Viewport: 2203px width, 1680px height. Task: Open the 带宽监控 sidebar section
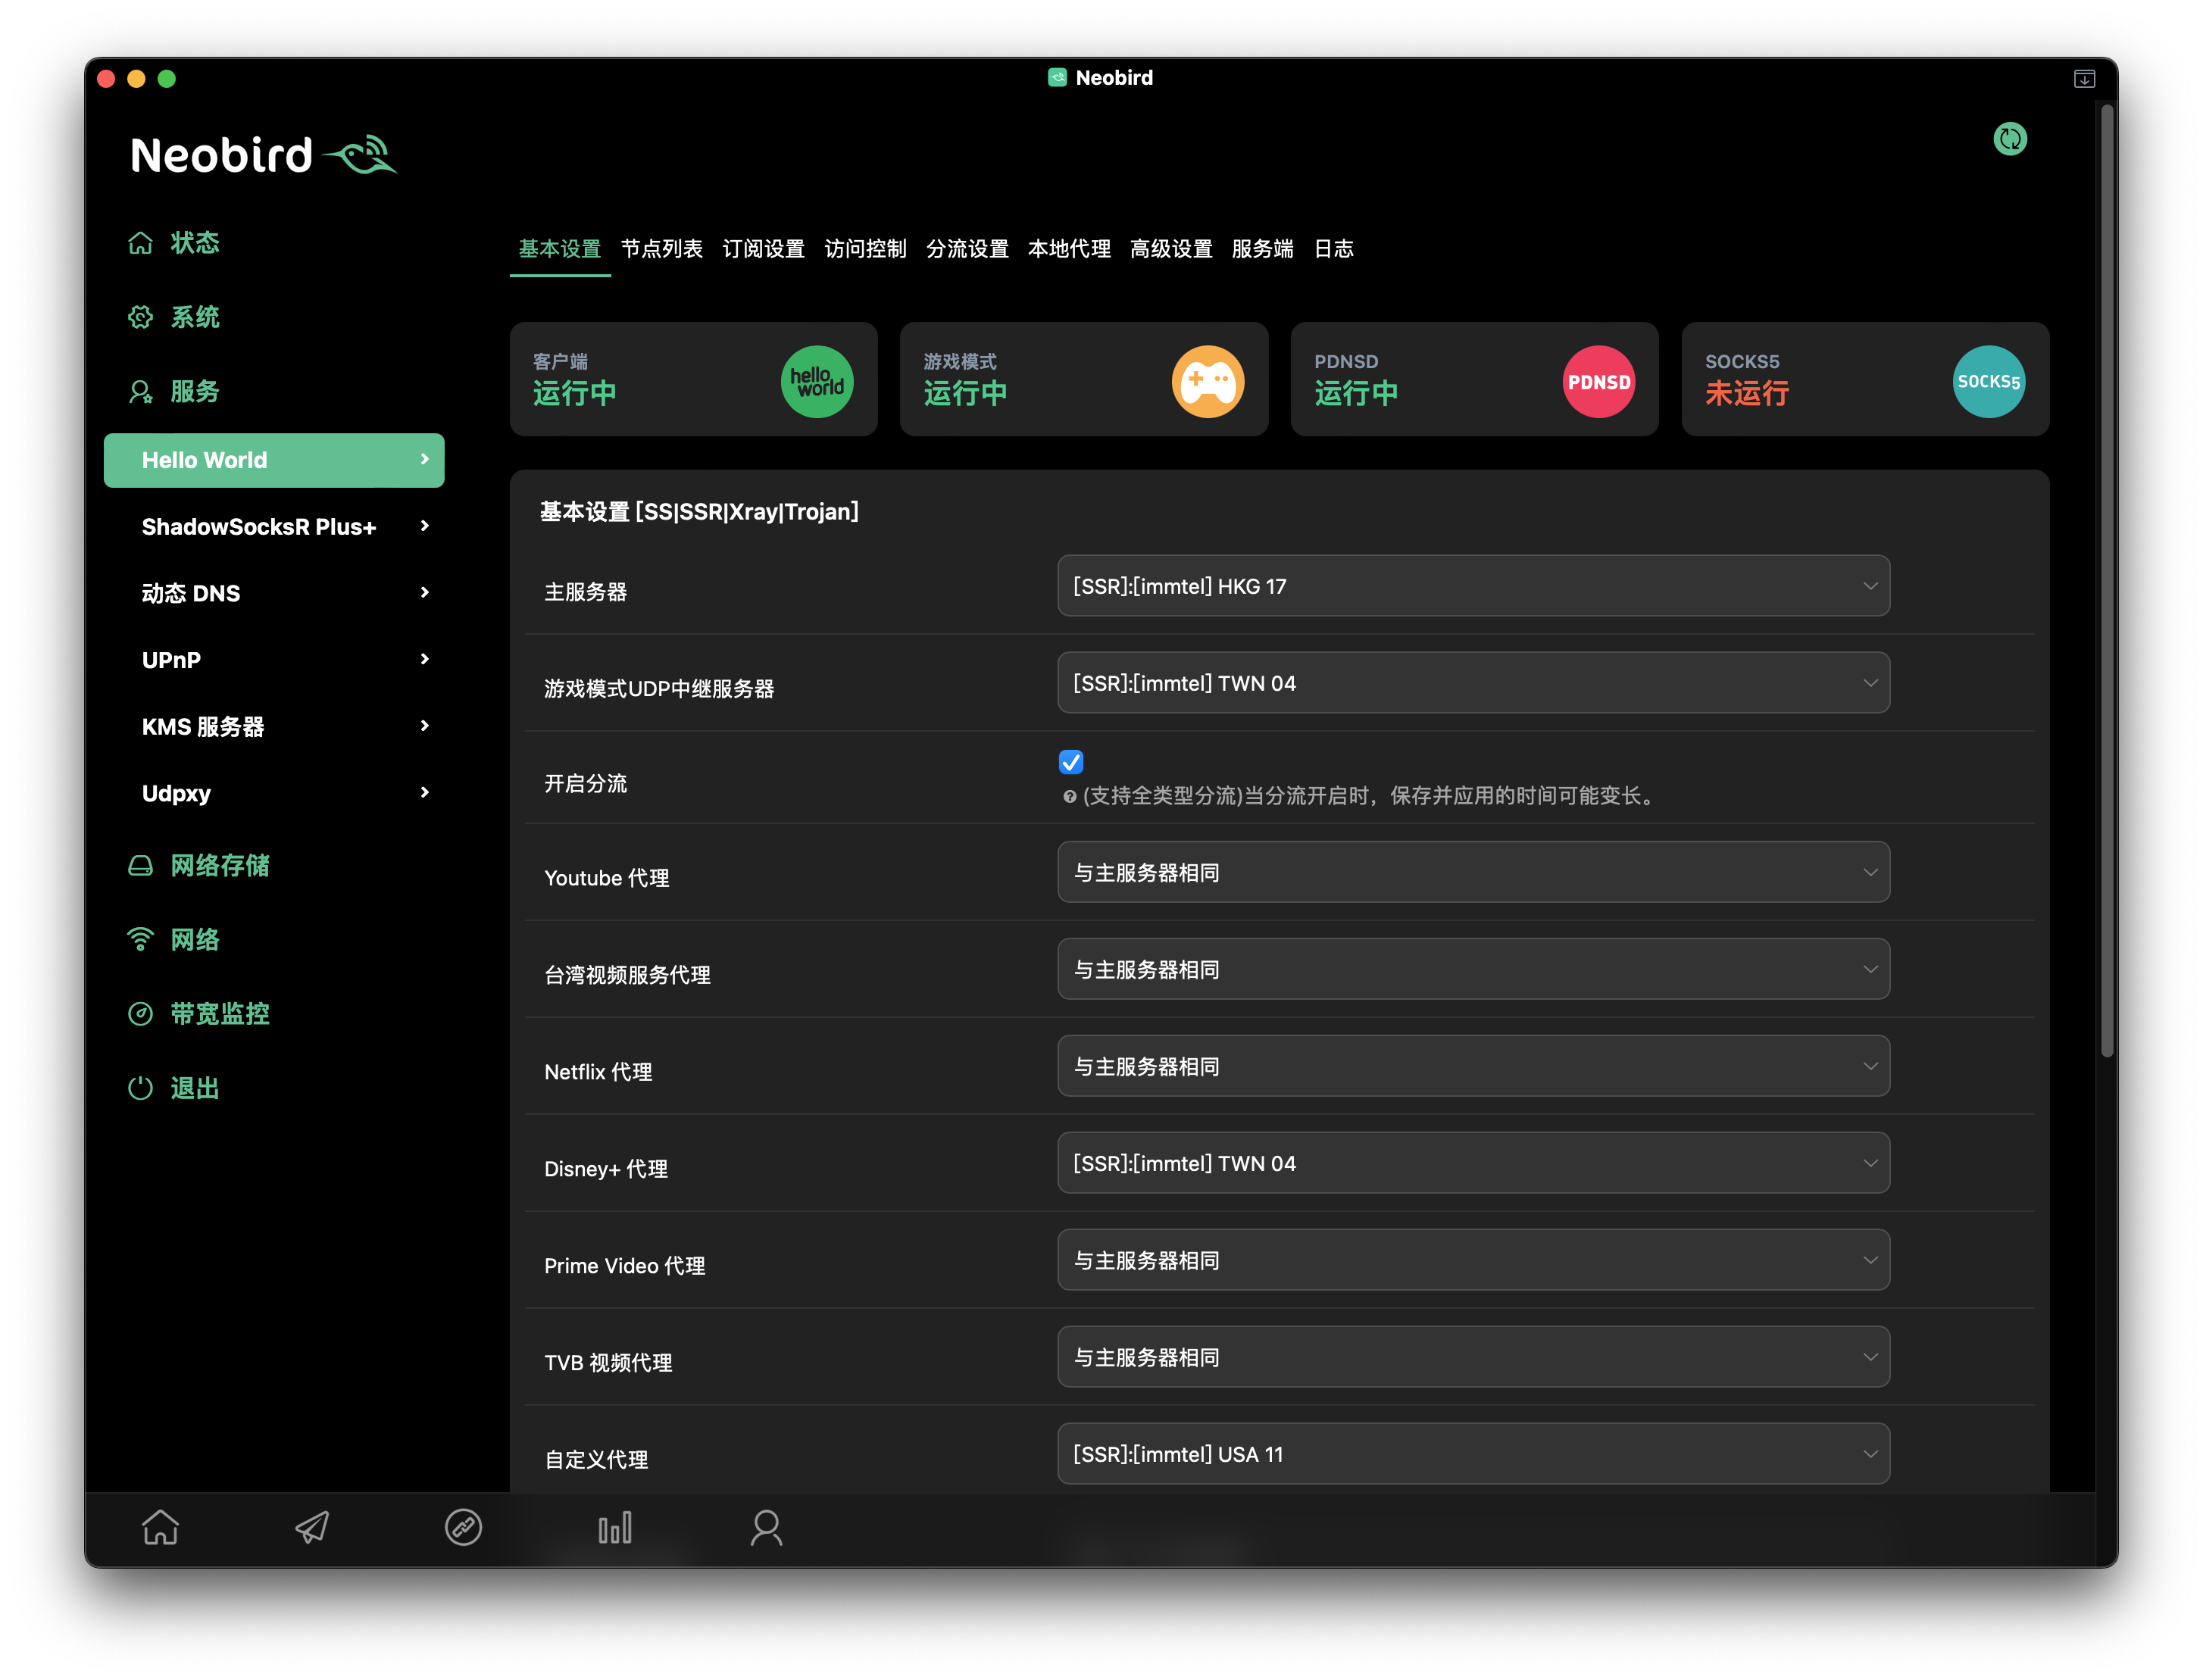pos(219,1014)
